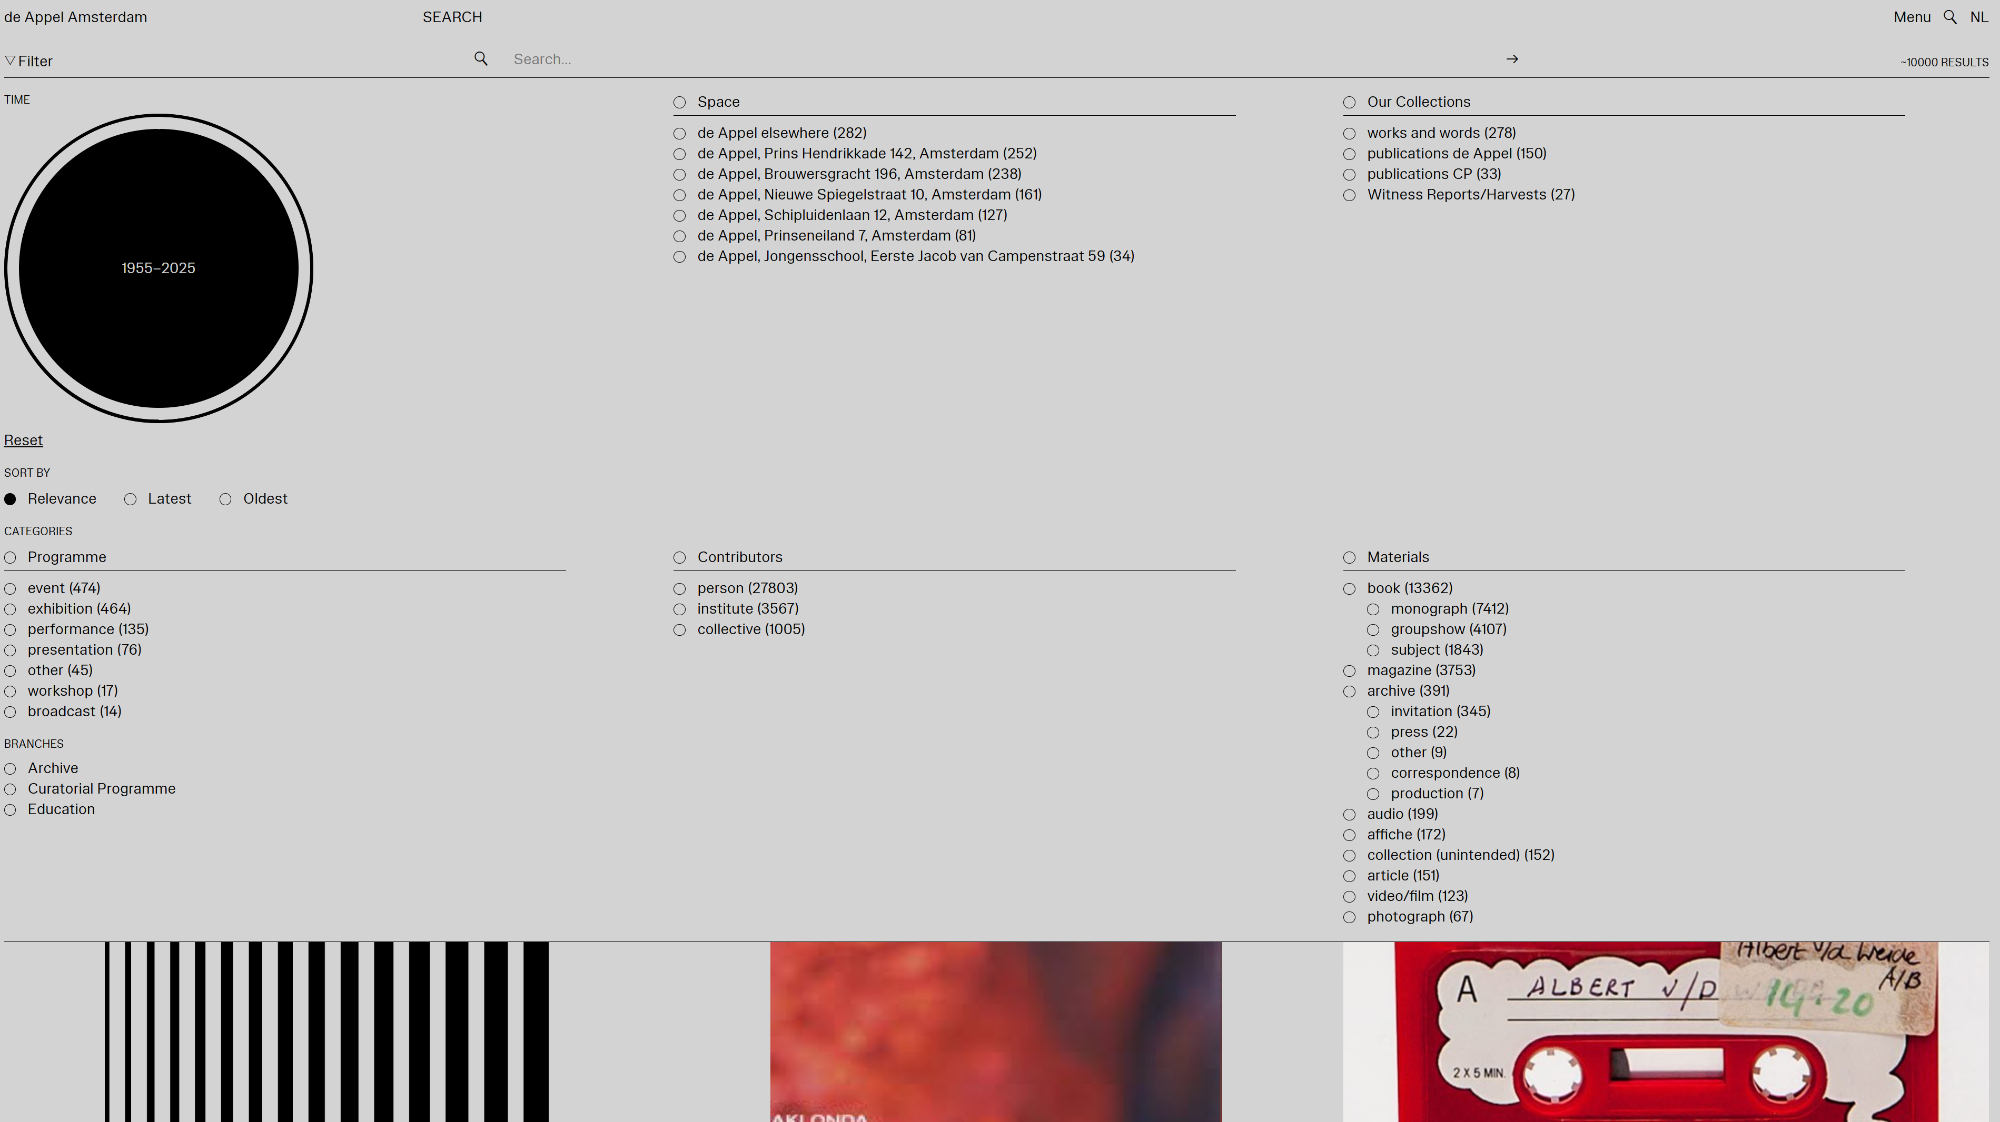
Task: Go to de Appel Amsterdam home
Action: coord(75,17)
